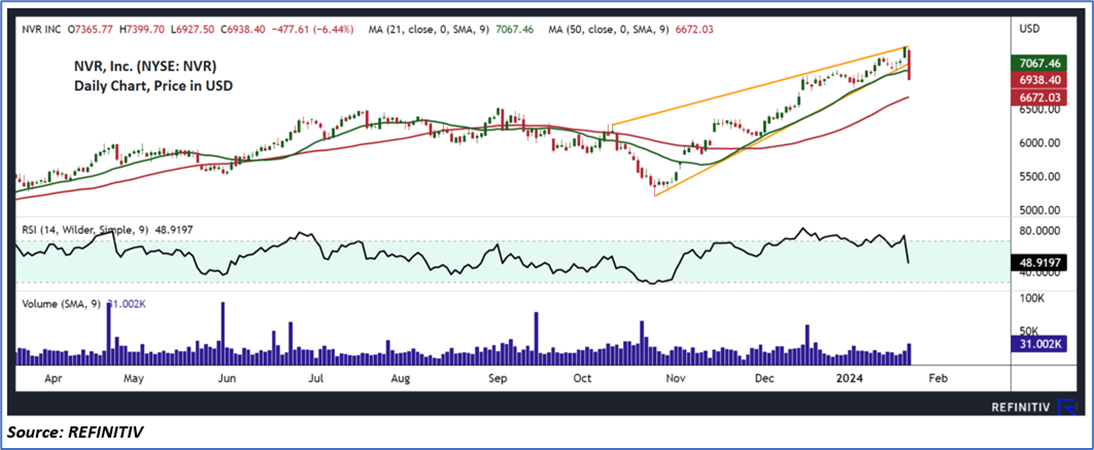Click the Sep label on time axis
This screenshot has width=1094, height=450.
[497, 379]
